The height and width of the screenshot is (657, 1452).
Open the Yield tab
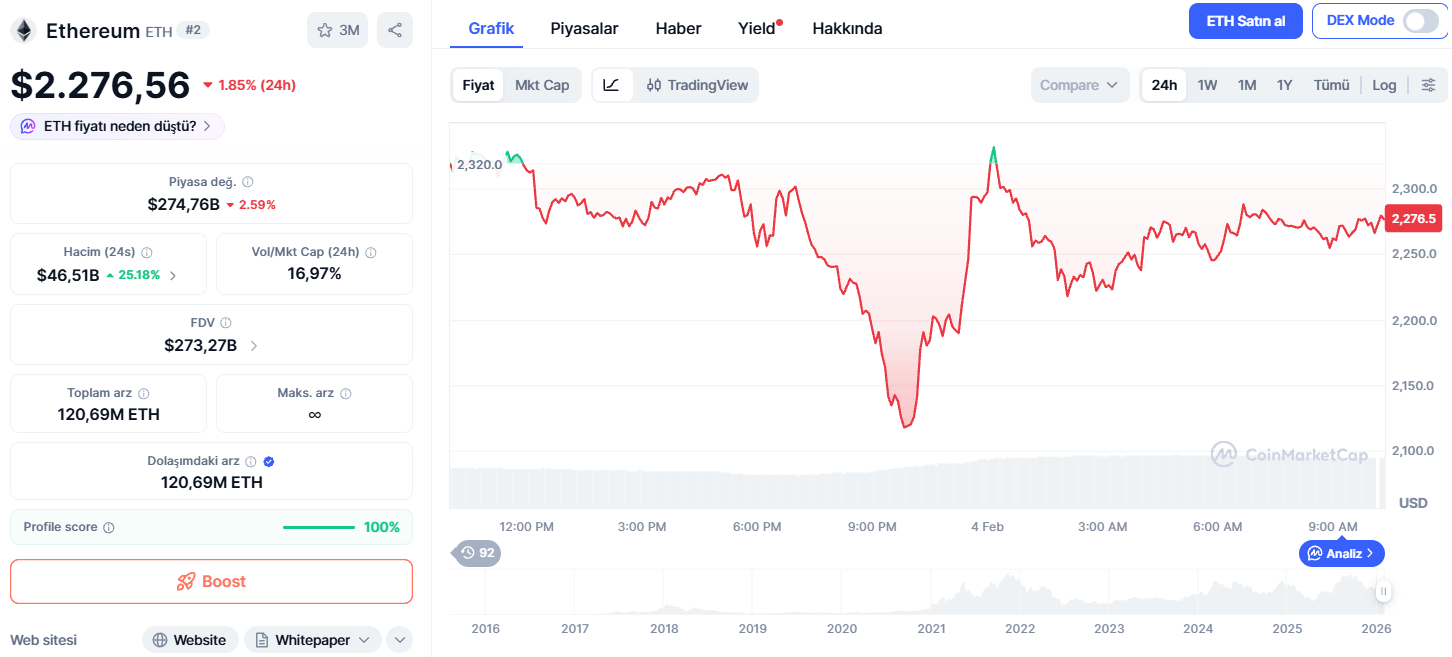[x=757, y=28]
